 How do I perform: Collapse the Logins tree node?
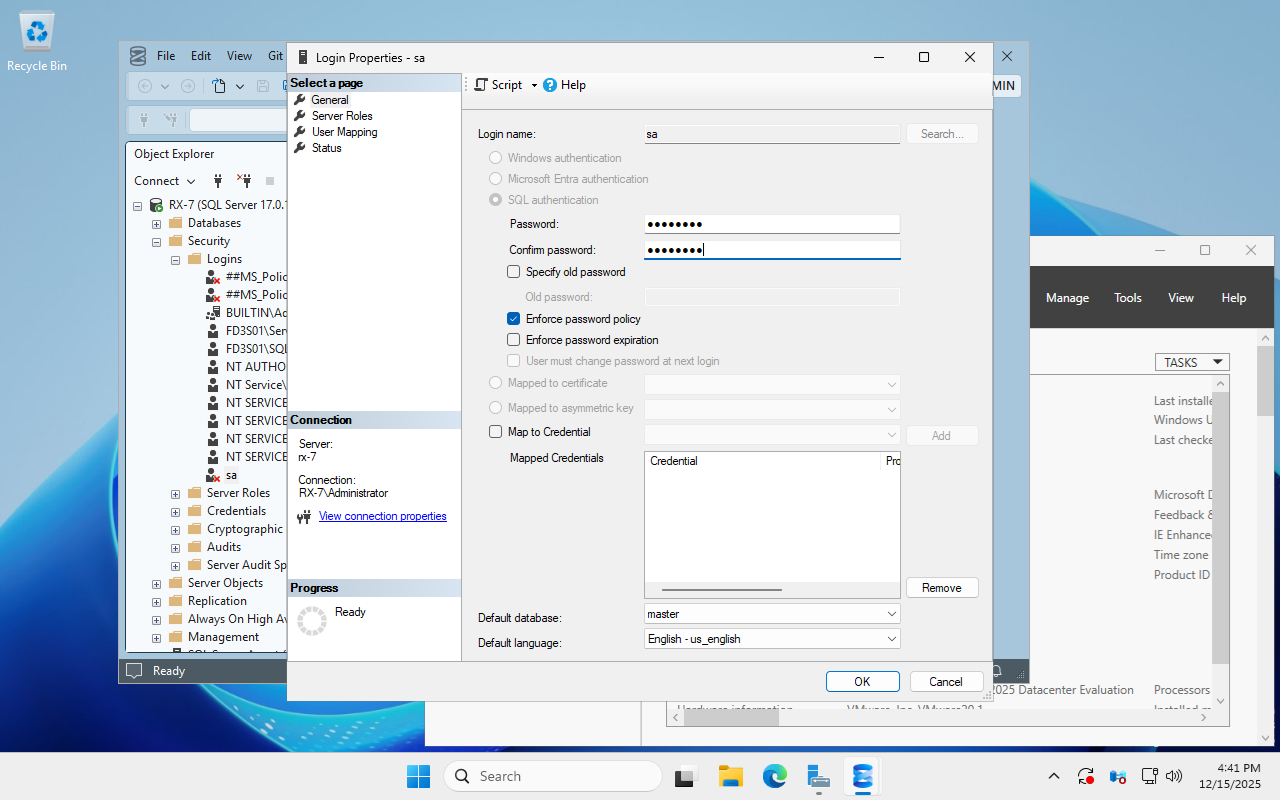click(x=174, y=258)
